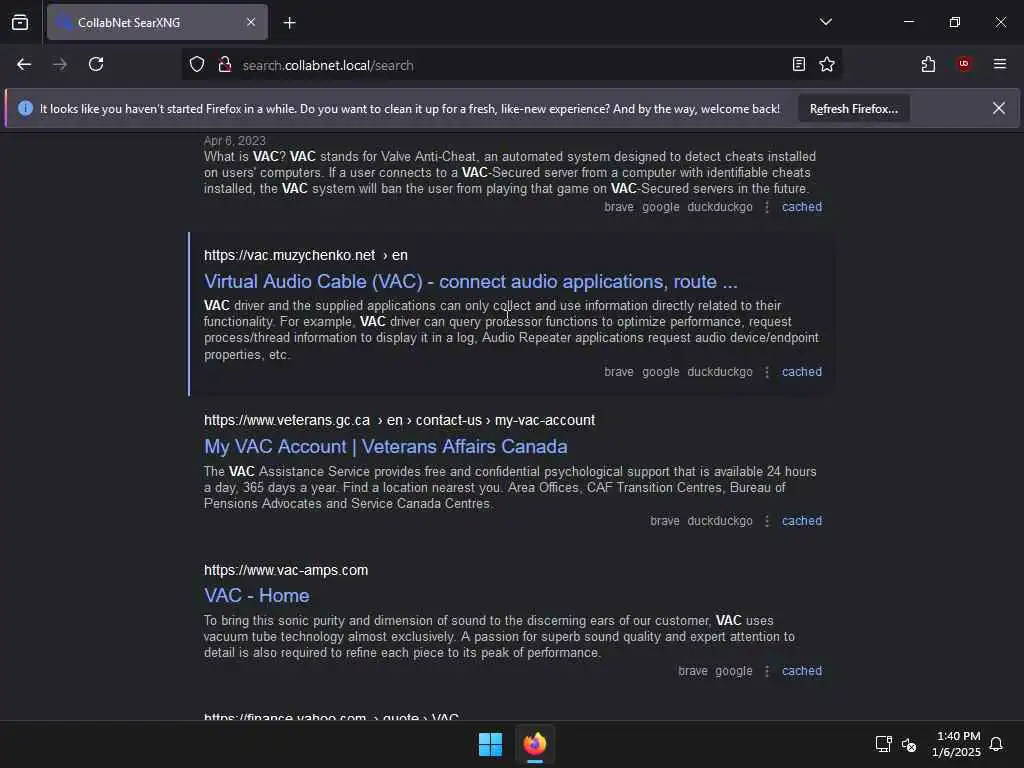This screenshot has height=768, width=1024.
Task: Open clock showing 1:40 PM 1/6/2025
Action: [957, 744]
